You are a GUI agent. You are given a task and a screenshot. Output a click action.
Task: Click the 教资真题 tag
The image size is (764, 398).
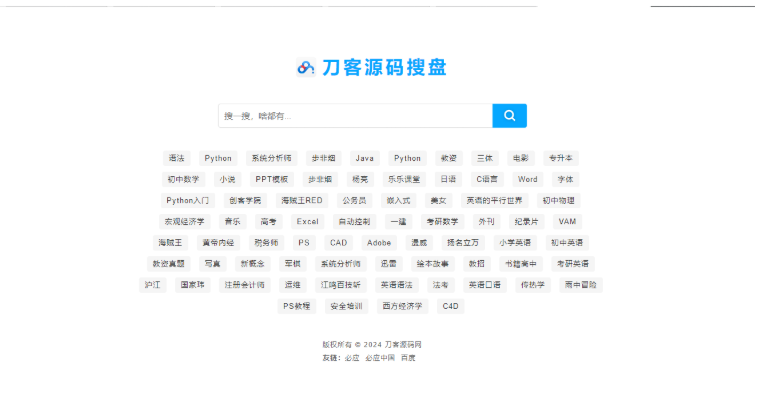pyautogui.click(x=169, y=264)
